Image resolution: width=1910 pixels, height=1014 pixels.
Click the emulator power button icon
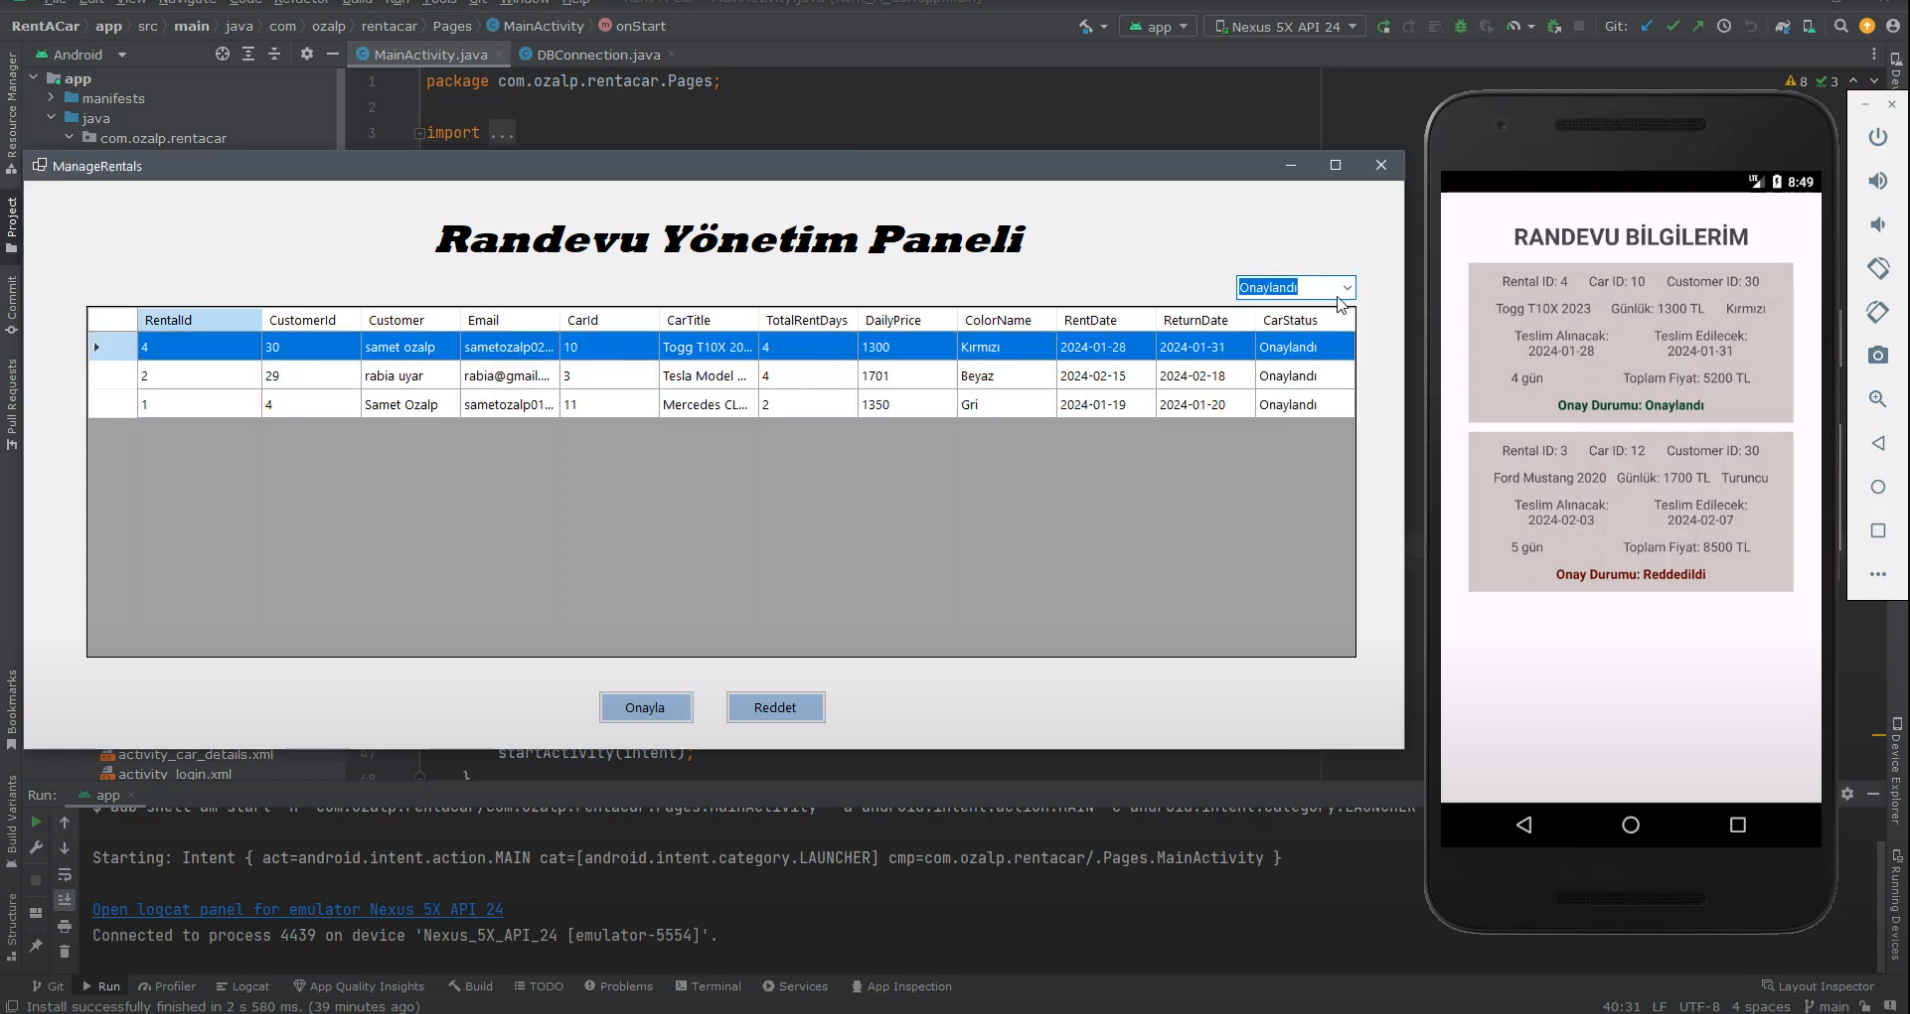(x=1877, y=137)
